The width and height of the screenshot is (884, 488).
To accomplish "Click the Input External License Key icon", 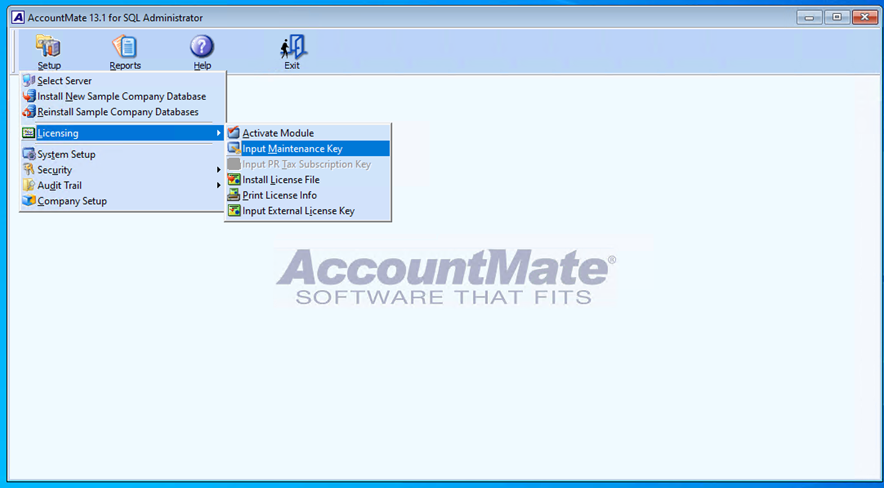I will click(x=234, y=211).
